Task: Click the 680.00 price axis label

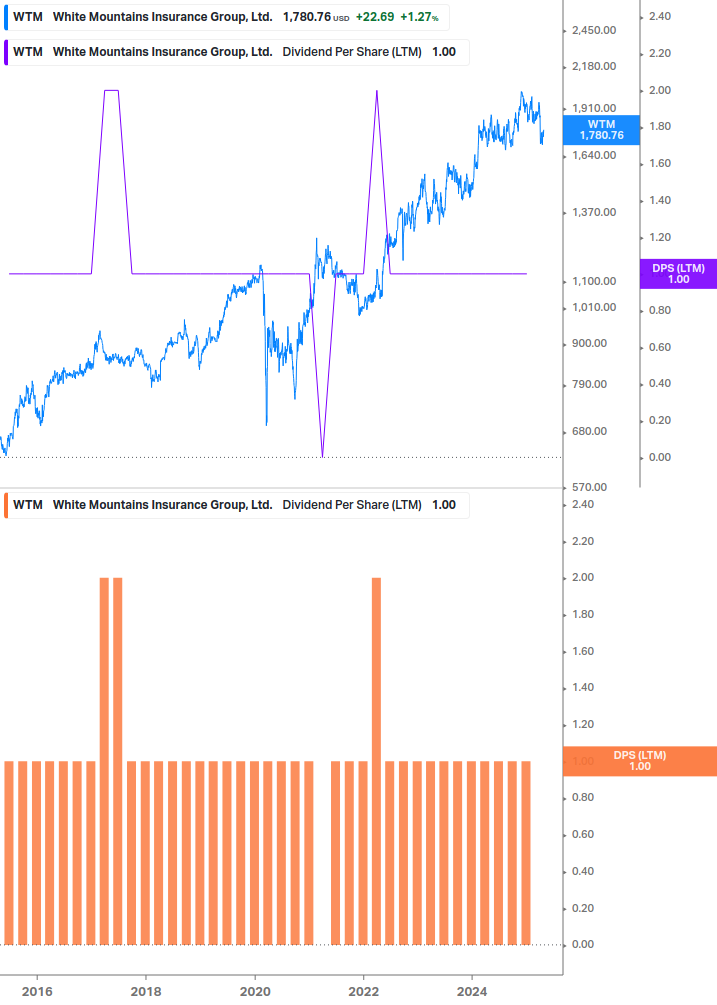Action: click(x=589, y=431)
